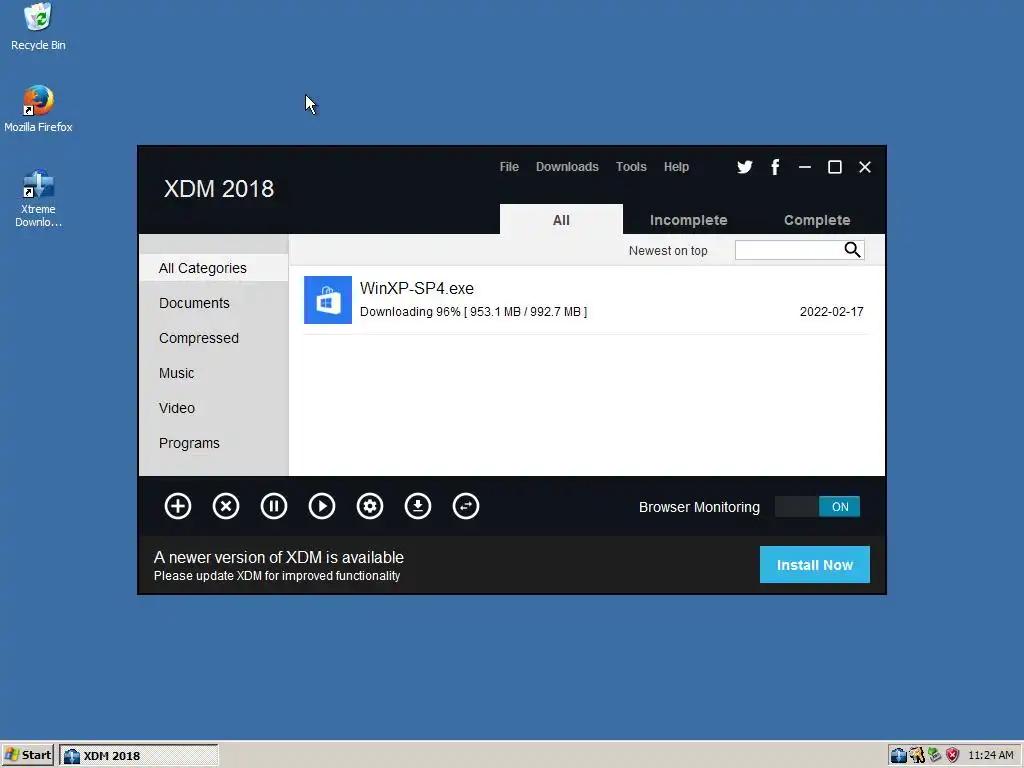Maximize the XDM window

(835, 167)
